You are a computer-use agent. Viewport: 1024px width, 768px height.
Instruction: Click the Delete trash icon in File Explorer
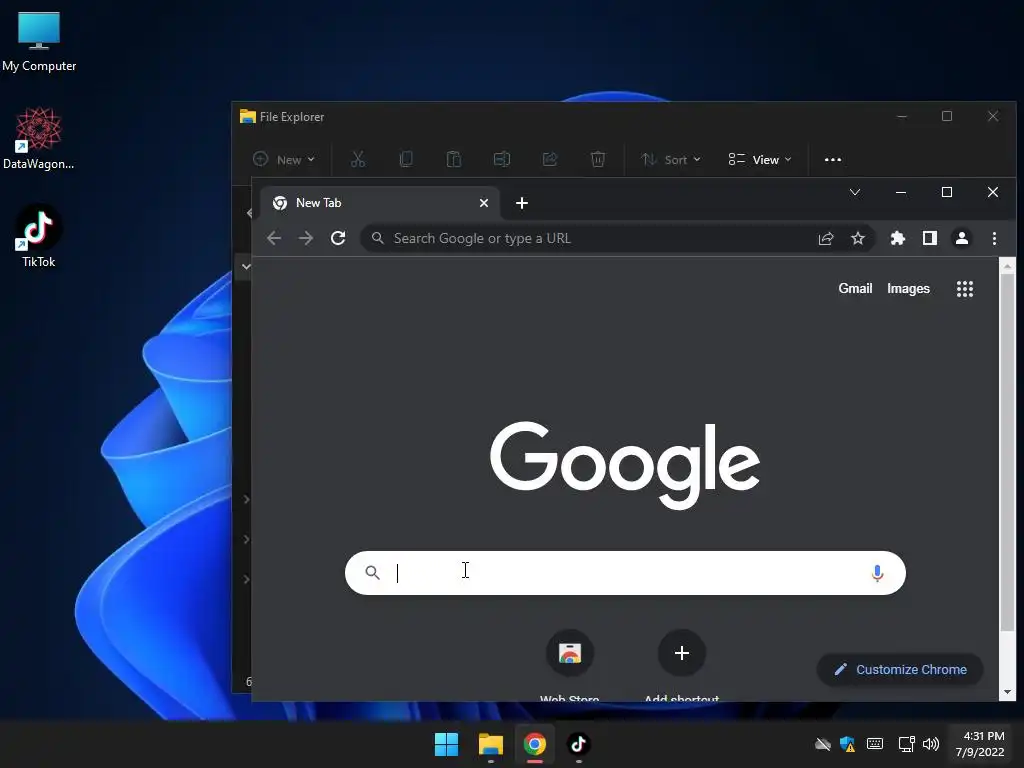pos(598,159)
